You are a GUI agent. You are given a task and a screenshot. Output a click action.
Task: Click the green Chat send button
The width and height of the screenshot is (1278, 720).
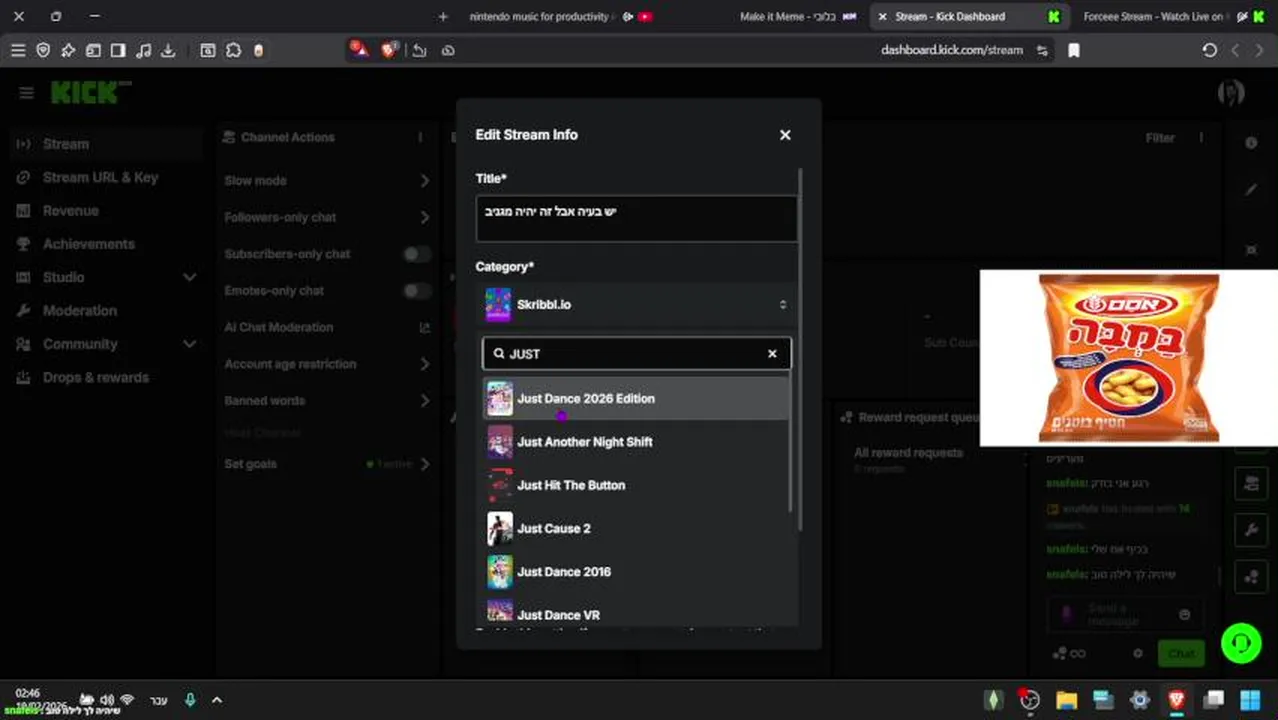pos(1181,654)
